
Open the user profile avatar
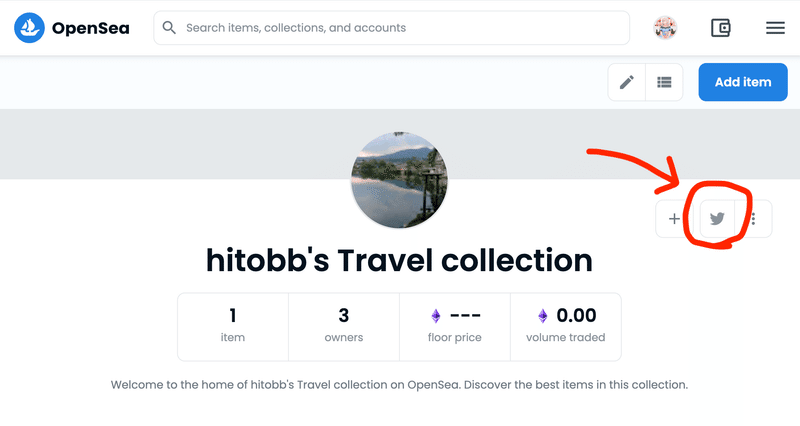tap(665, 28)
